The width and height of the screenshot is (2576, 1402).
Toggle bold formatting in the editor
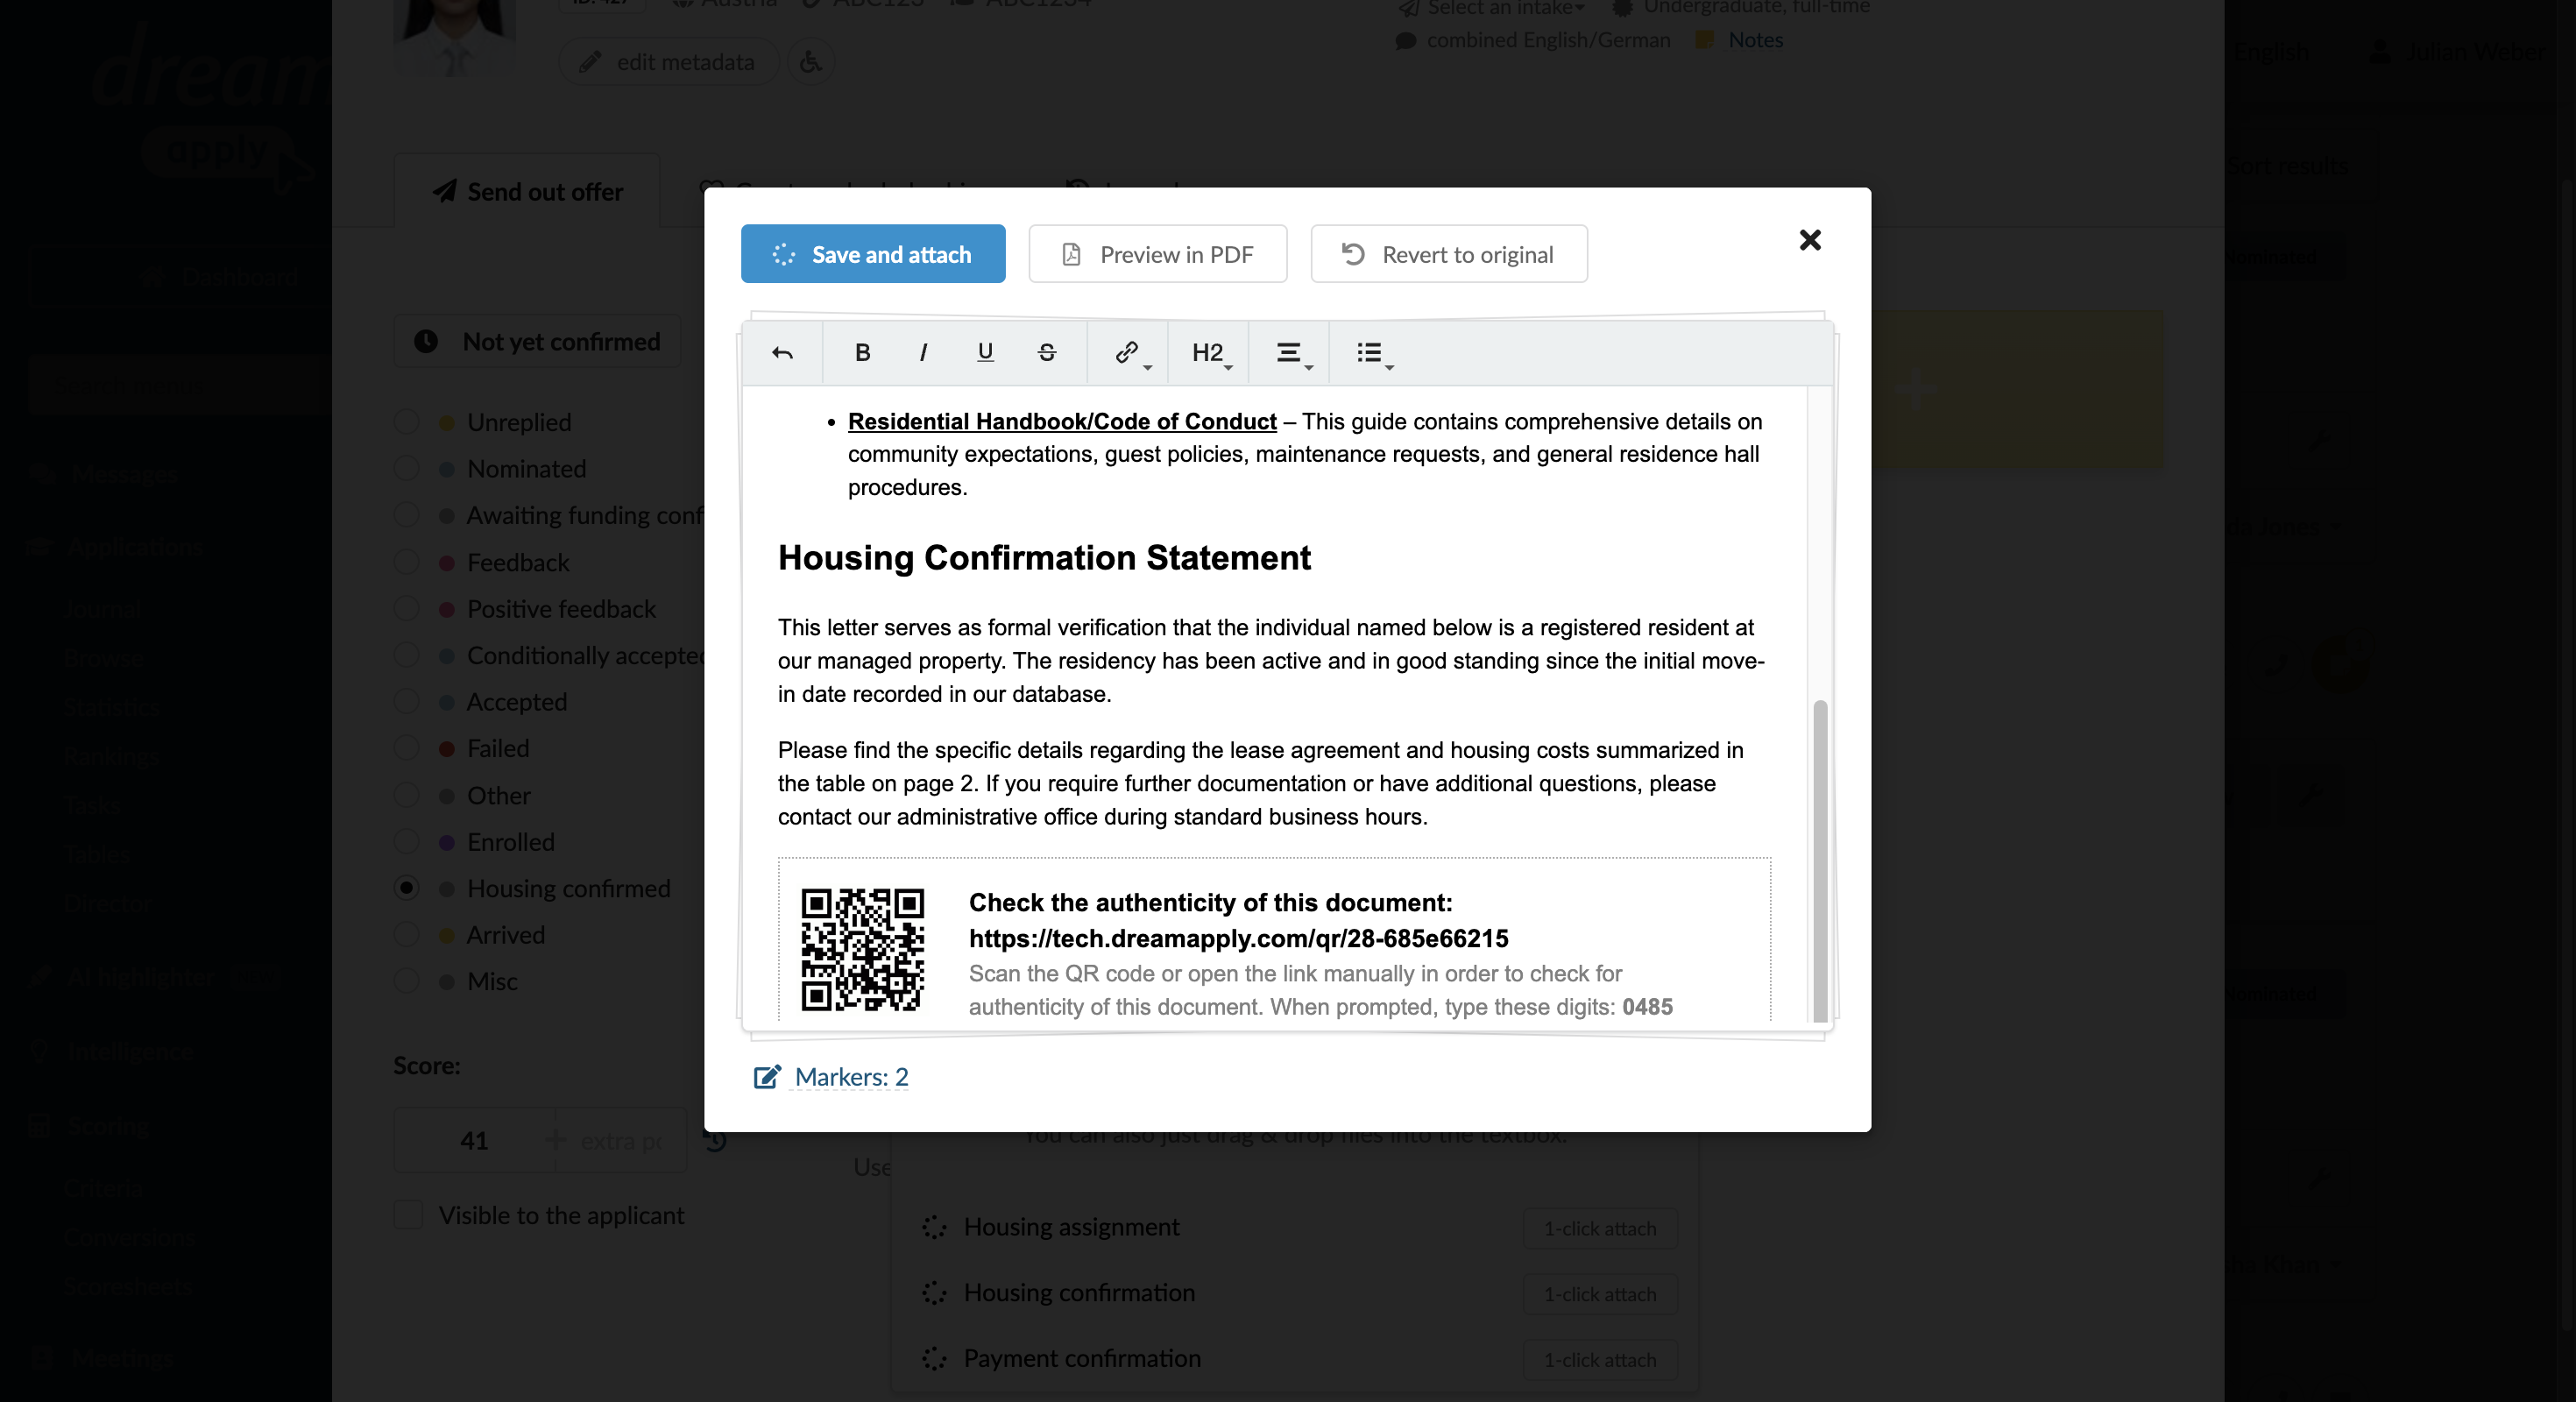point(862,352)
